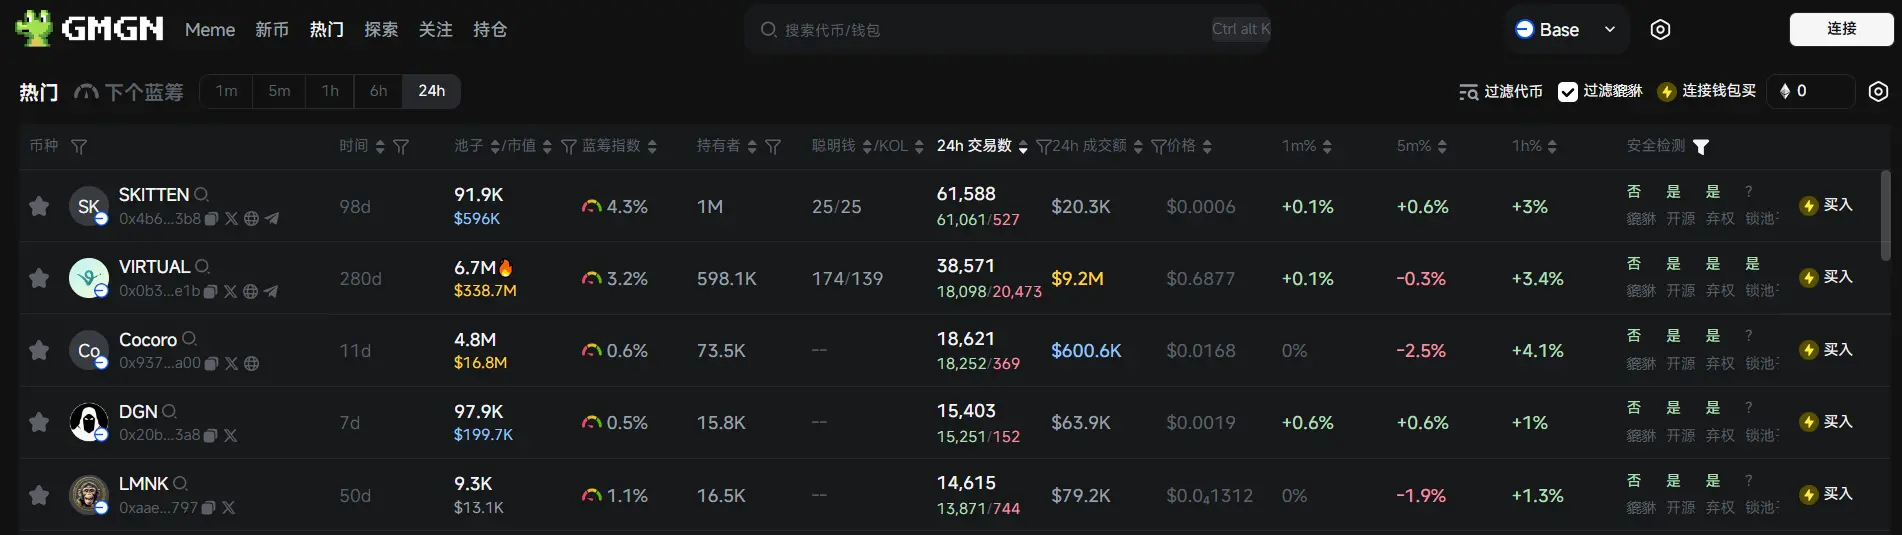Open VIRTUAL's Telegram icon

click(270, 291)
